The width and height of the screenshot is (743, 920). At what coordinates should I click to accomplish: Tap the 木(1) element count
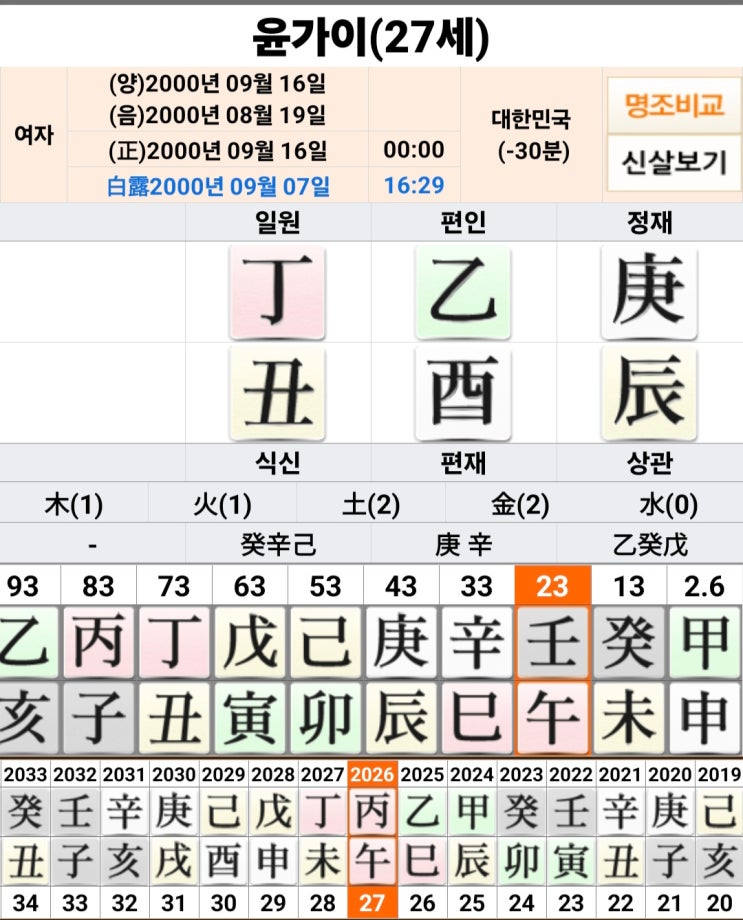[x=74, y=504]
